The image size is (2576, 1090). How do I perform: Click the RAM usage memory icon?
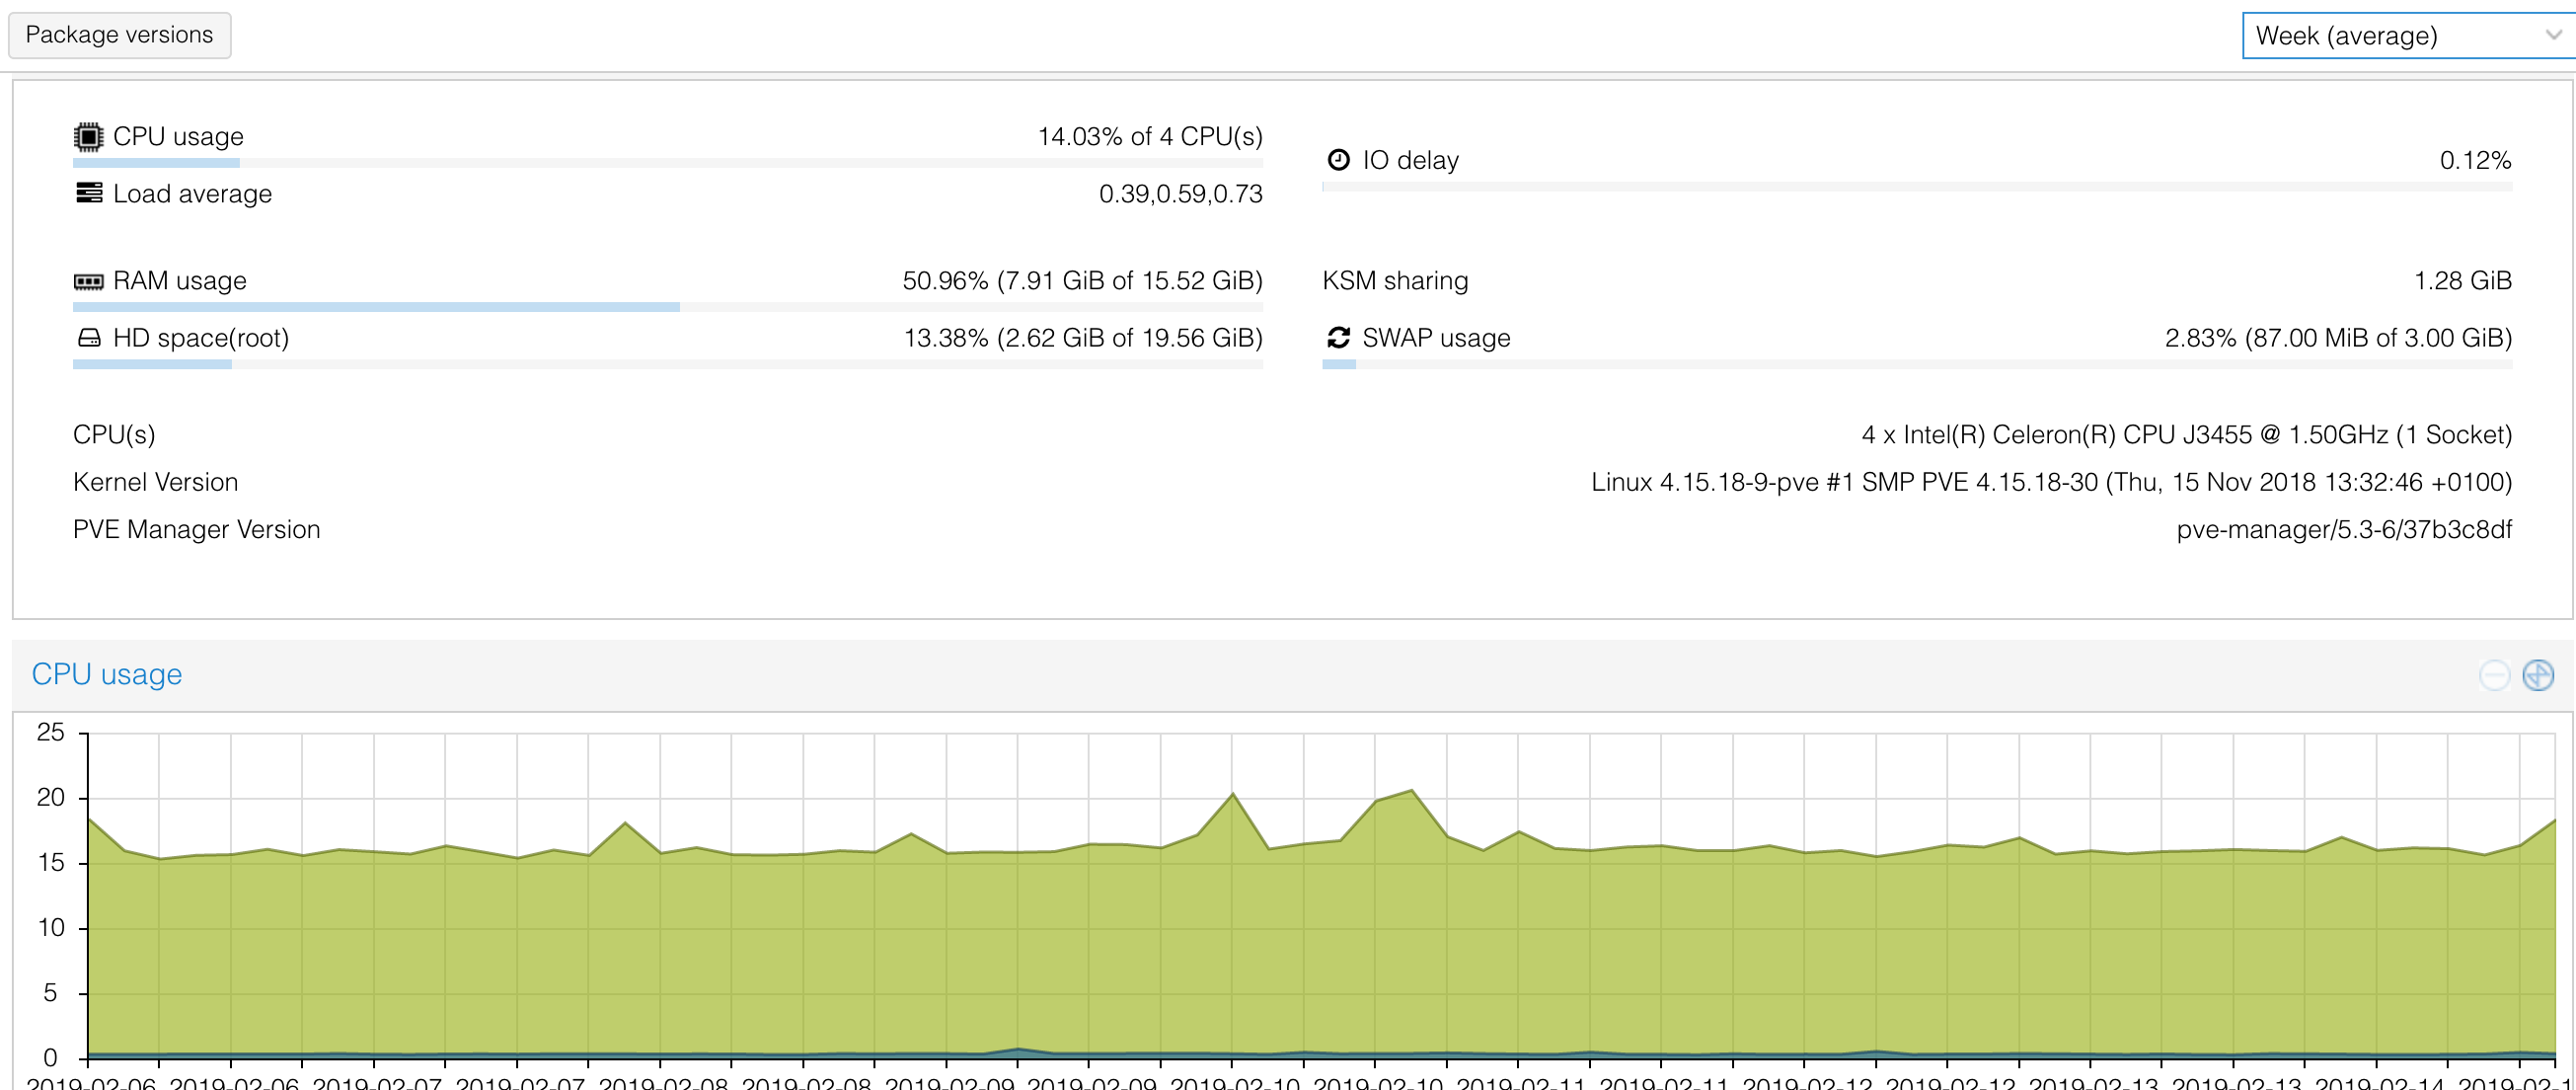(88, 281)
